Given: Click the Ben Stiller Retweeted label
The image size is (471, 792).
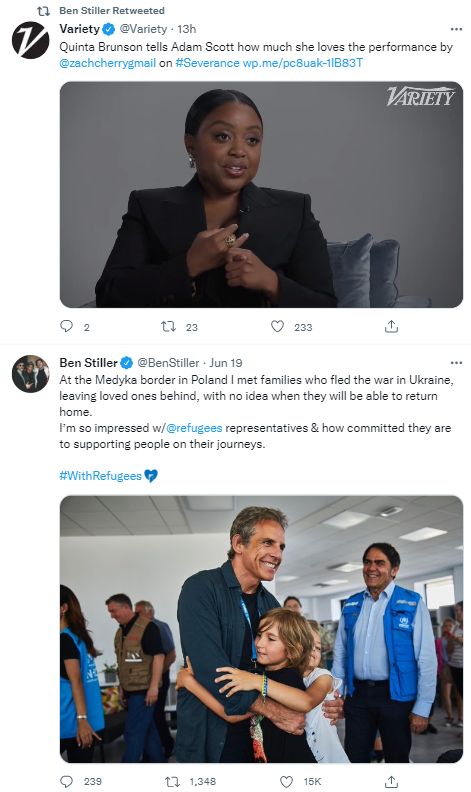Looking at the screenshot, I should point(112,11).
